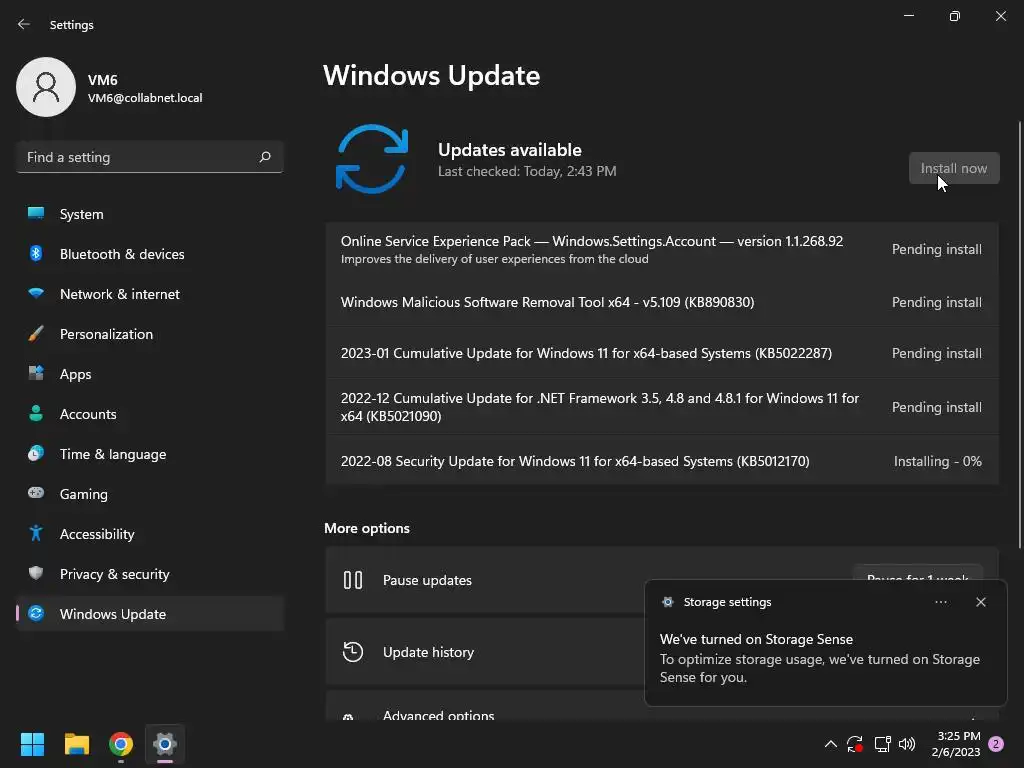Screen dimensions: 1024x768
Task: Click the Apps grid icon
Action: tap(36, 373)
